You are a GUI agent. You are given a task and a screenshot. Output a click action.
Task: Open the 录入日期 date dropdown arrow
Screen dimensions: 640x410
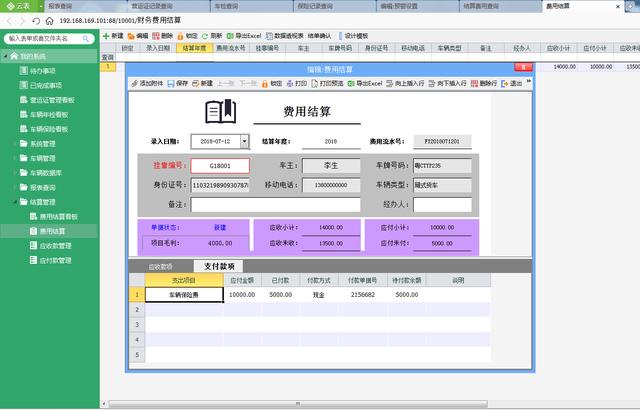point(243,142)
